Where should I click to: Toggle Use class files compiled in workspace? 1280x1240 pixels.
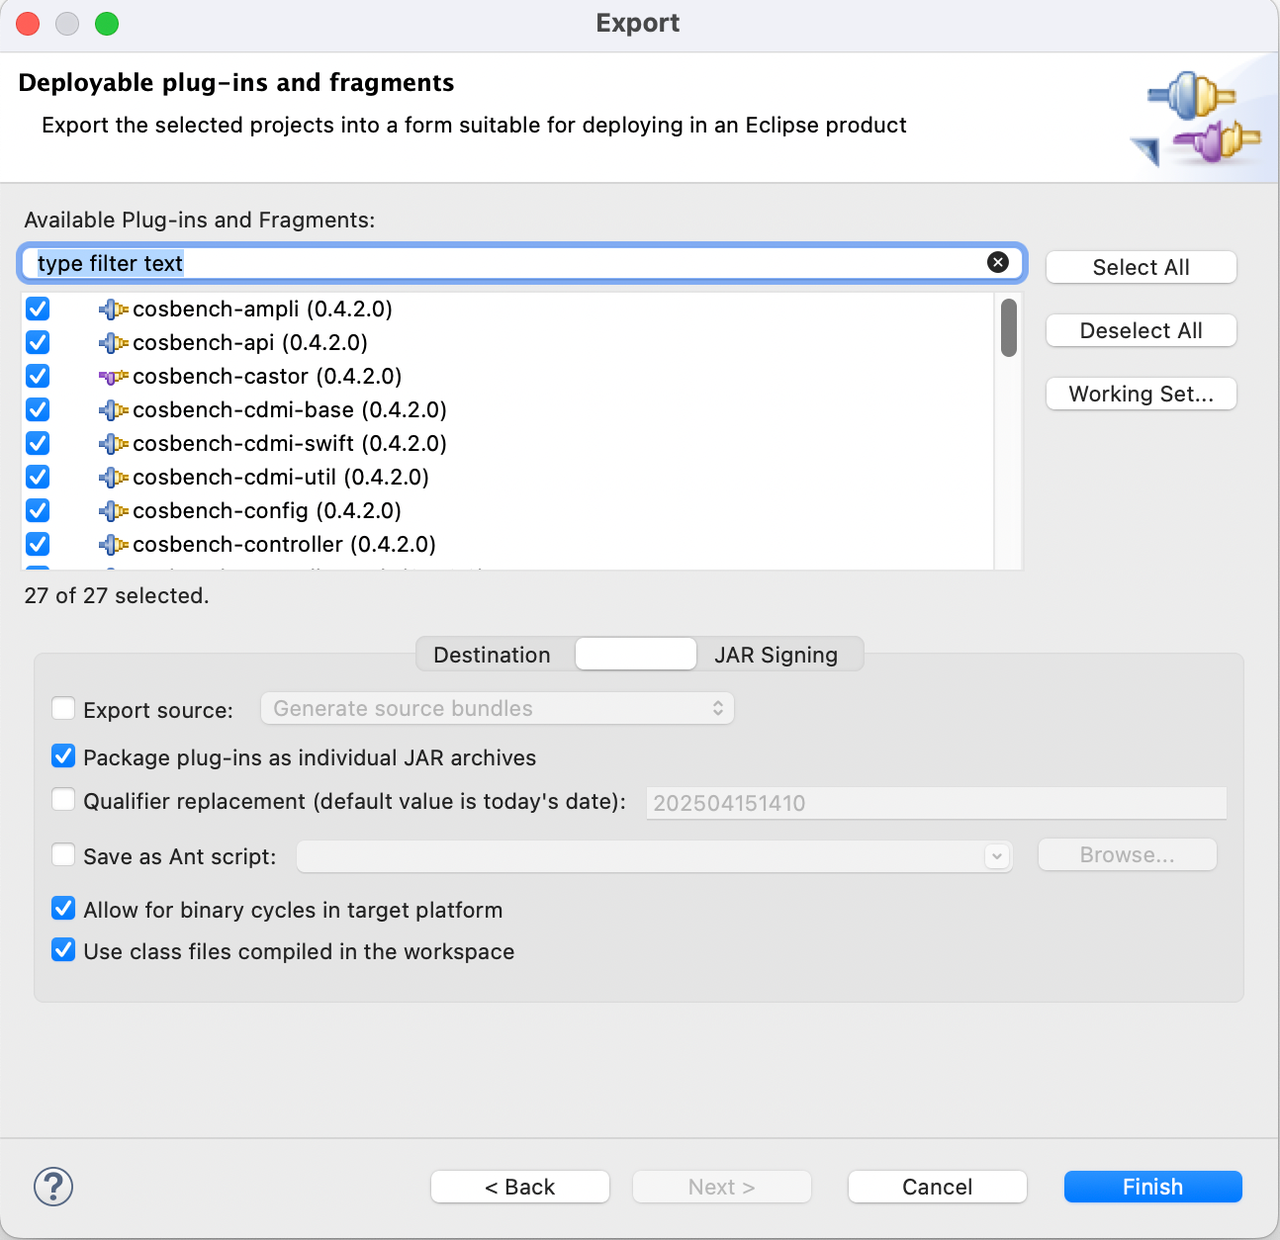pyautogui.click(x=63, y=950)
